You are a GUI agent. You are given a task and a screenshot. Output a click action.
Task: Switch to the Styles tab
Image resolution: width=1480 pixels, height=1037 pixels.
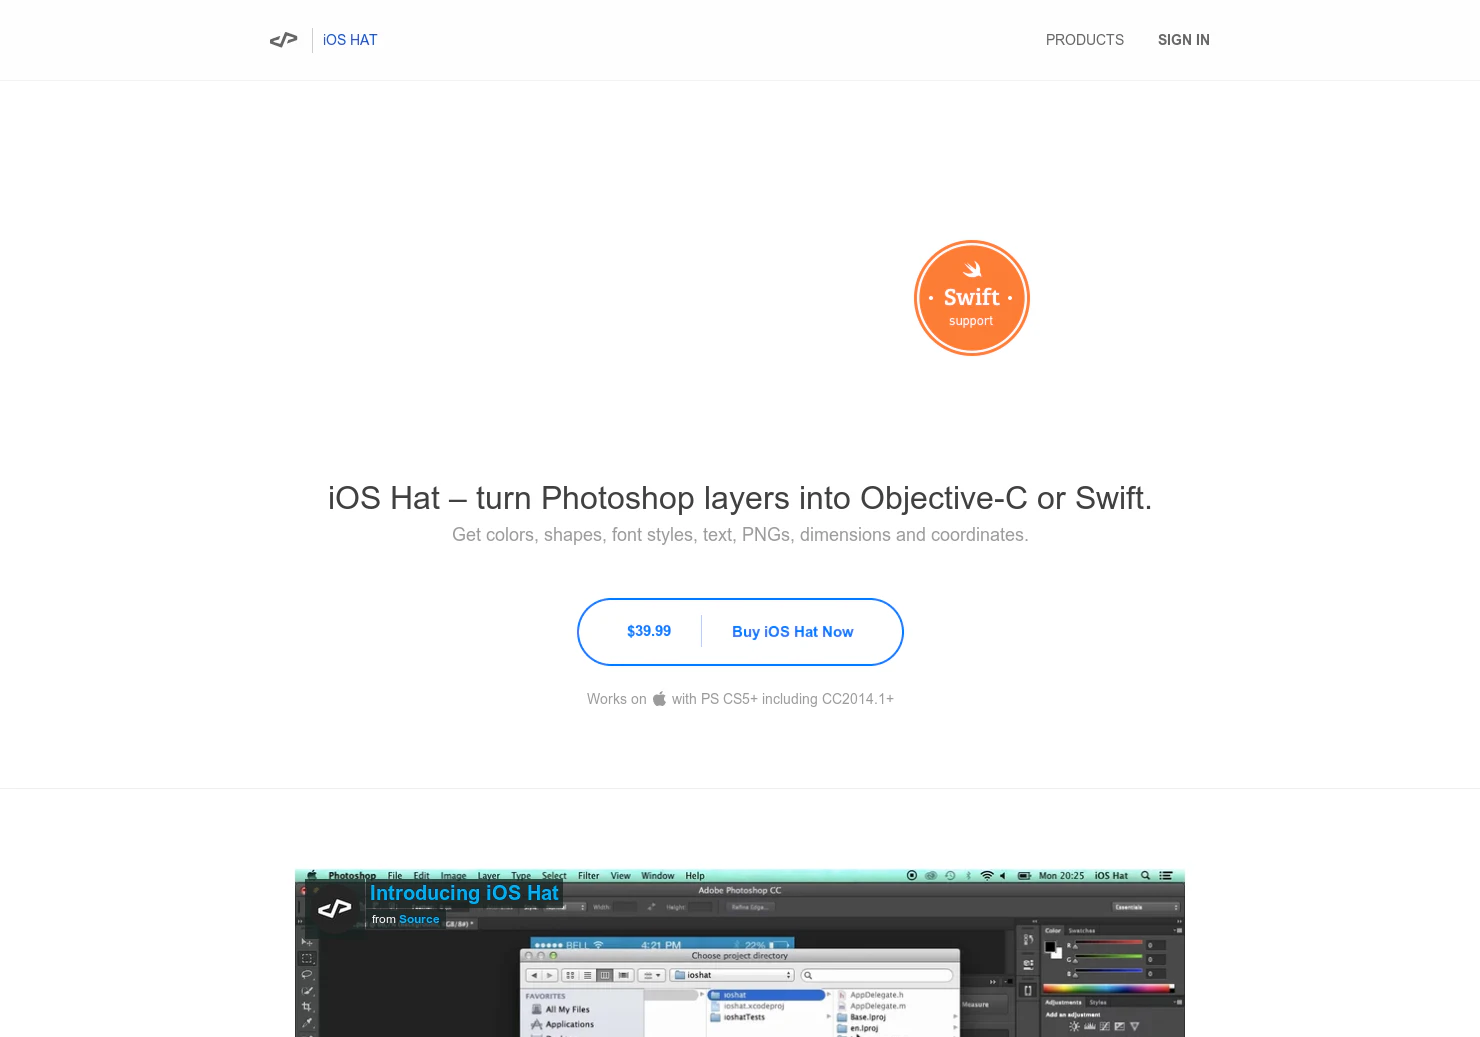tap(1098, 1002)
